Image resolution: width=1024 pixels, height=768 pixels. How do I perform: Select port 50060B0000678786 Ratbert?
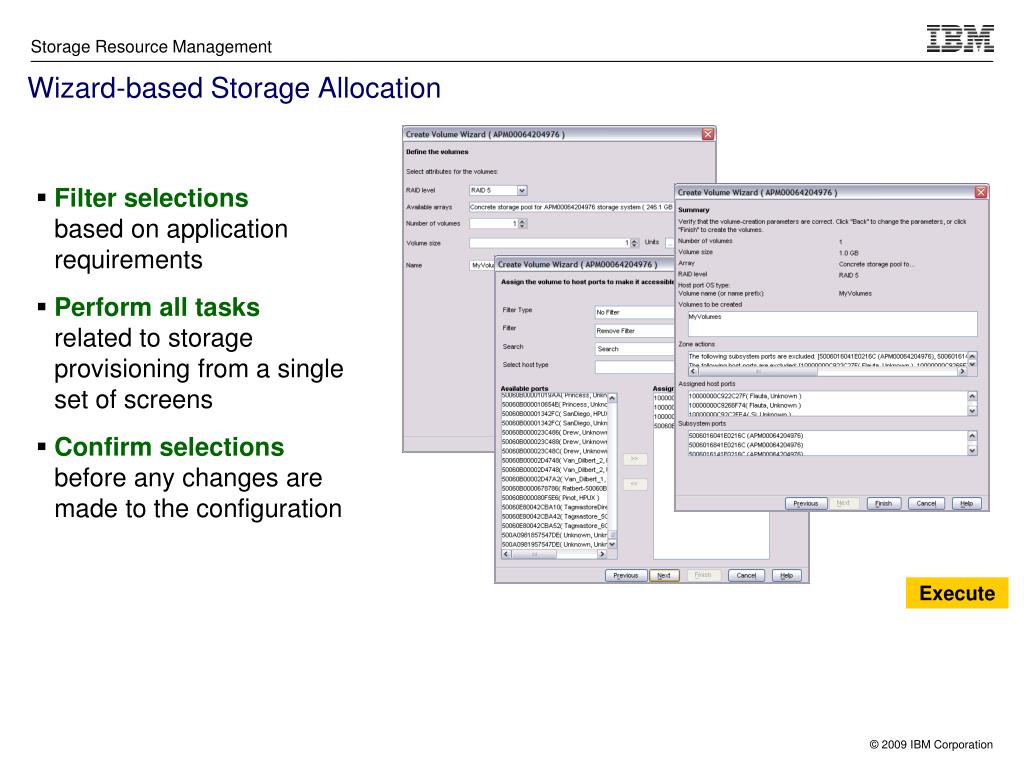pos(554,488)
